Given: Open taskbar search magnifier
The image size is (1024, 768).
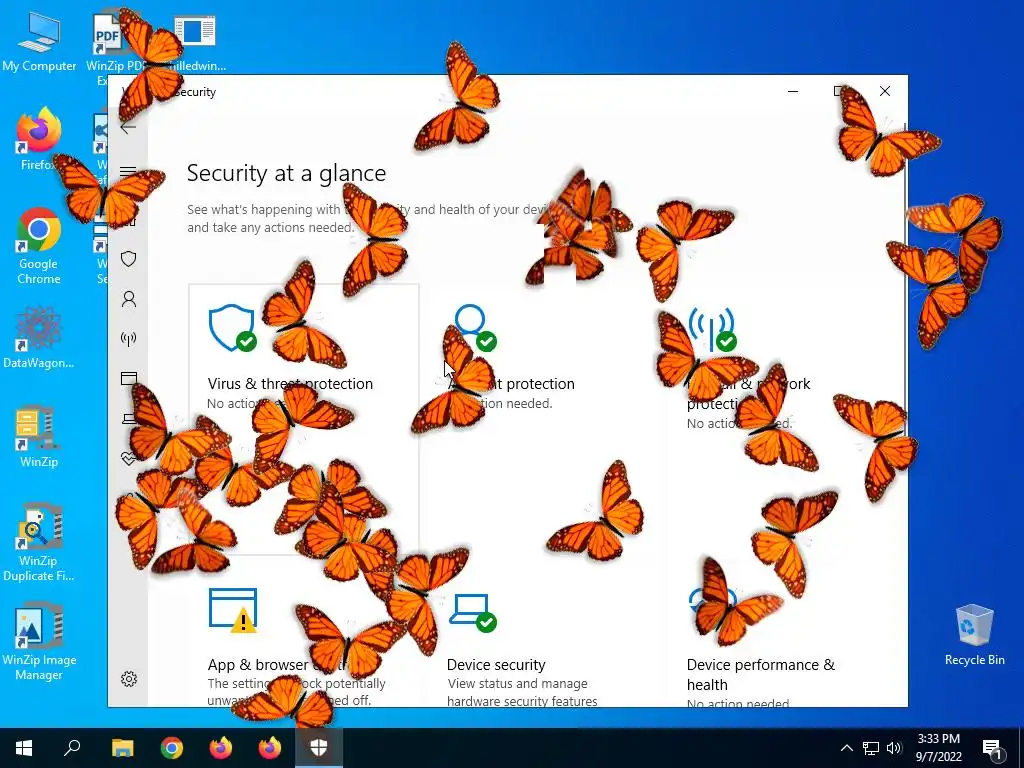Looking at the screenshot, I should click(x=72, y=748).
